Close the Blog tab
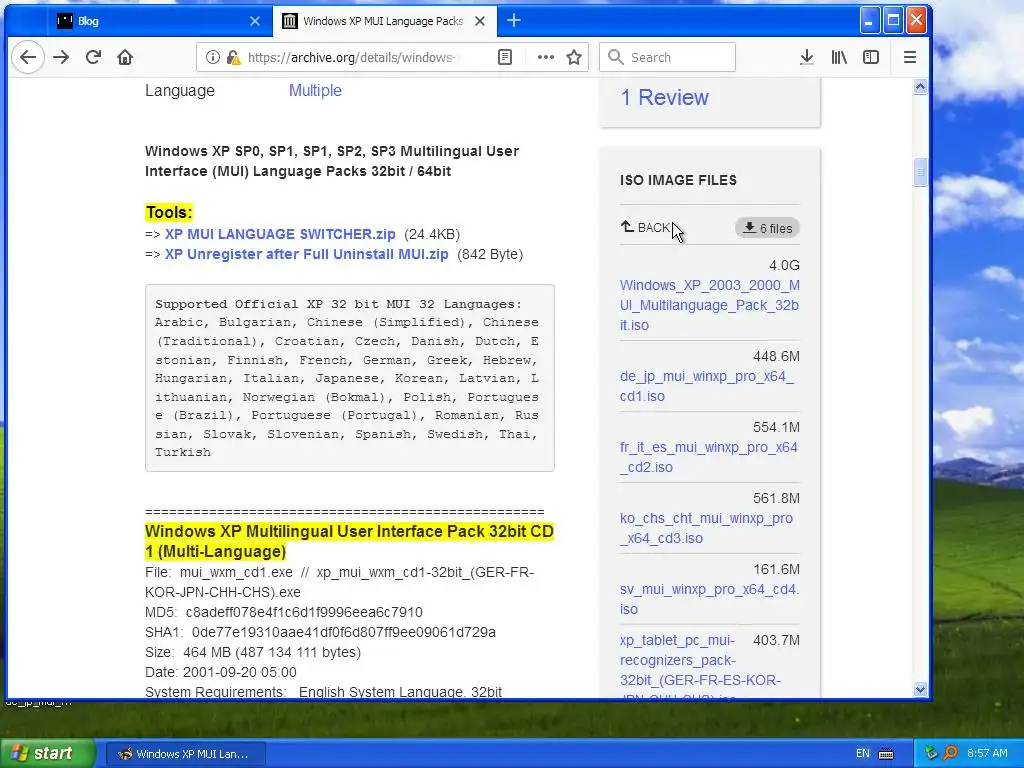Screen dimensions: 1024x768 (255, 21)
